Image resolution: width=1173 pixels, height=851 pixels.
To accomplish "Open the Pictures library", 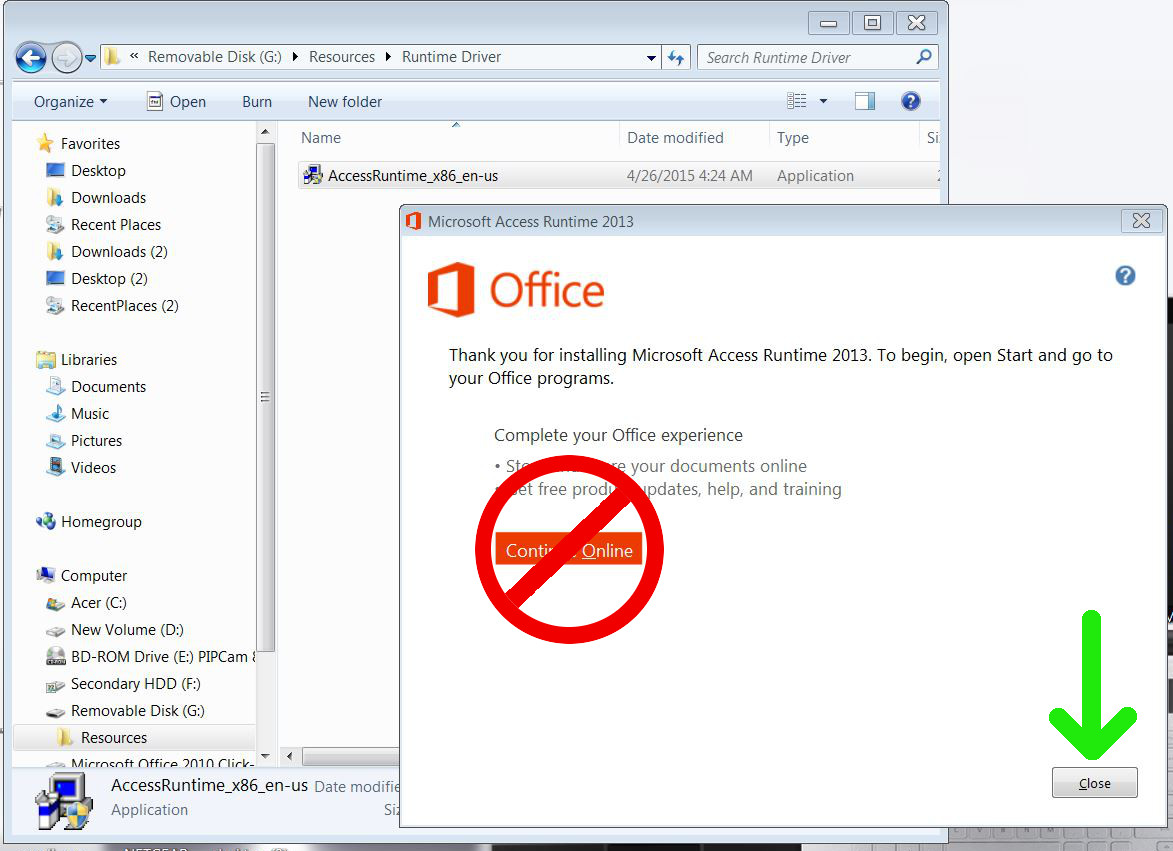I will click(x=97, y=440).
